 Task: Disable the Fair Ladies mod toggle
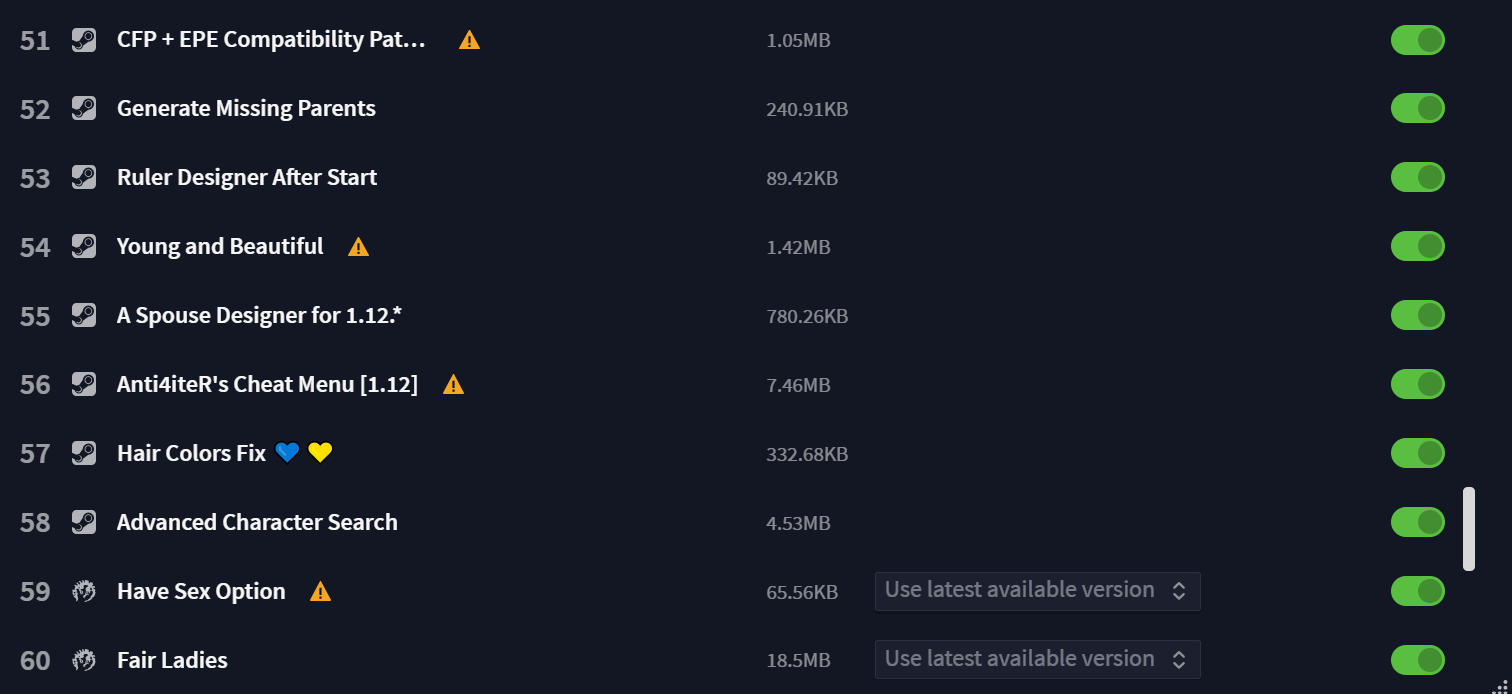1418,661
